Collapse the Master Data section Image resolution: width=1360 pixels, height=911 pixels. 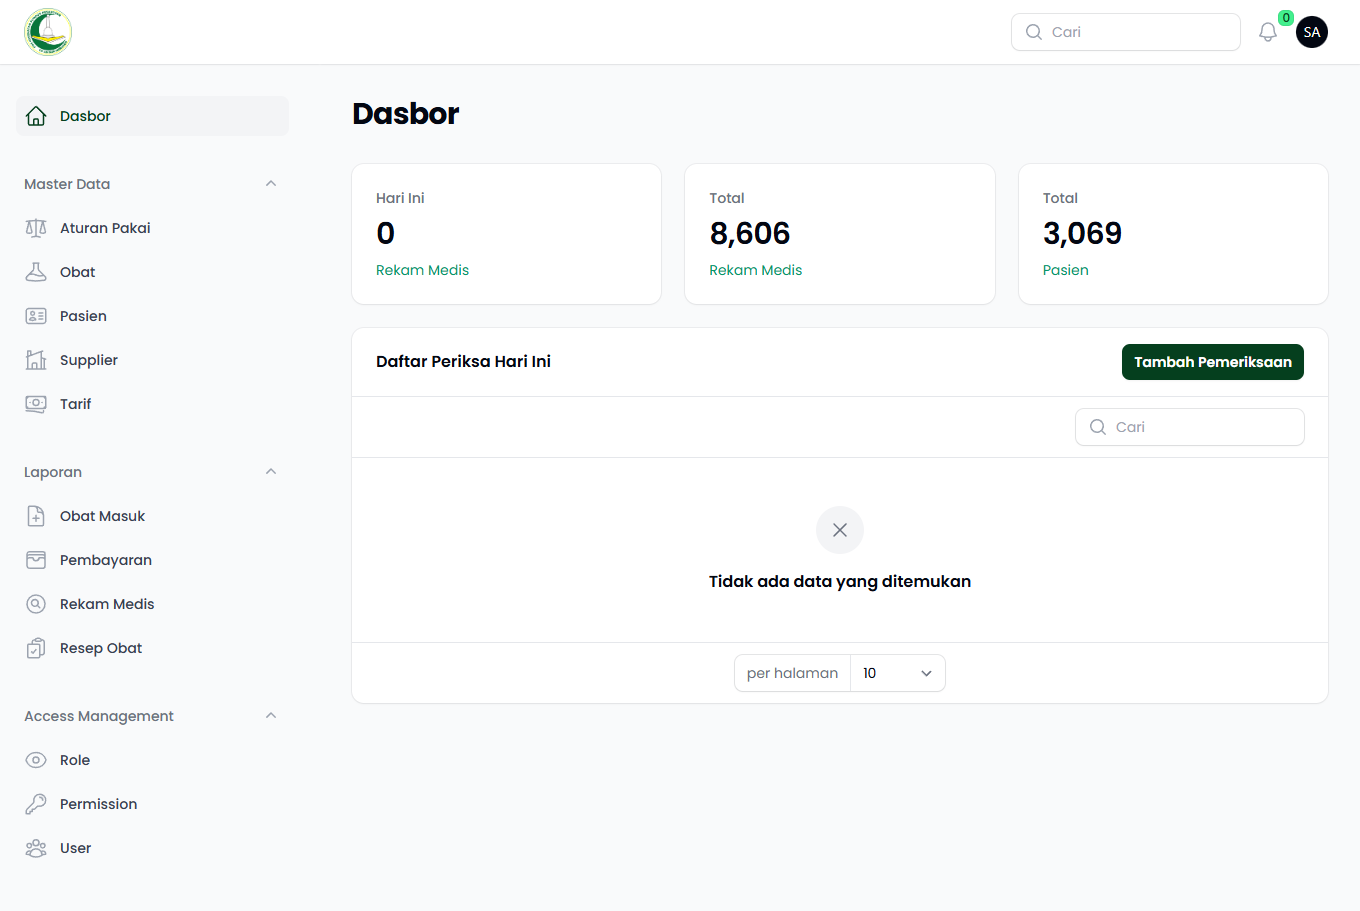click(x=271, y=184)
